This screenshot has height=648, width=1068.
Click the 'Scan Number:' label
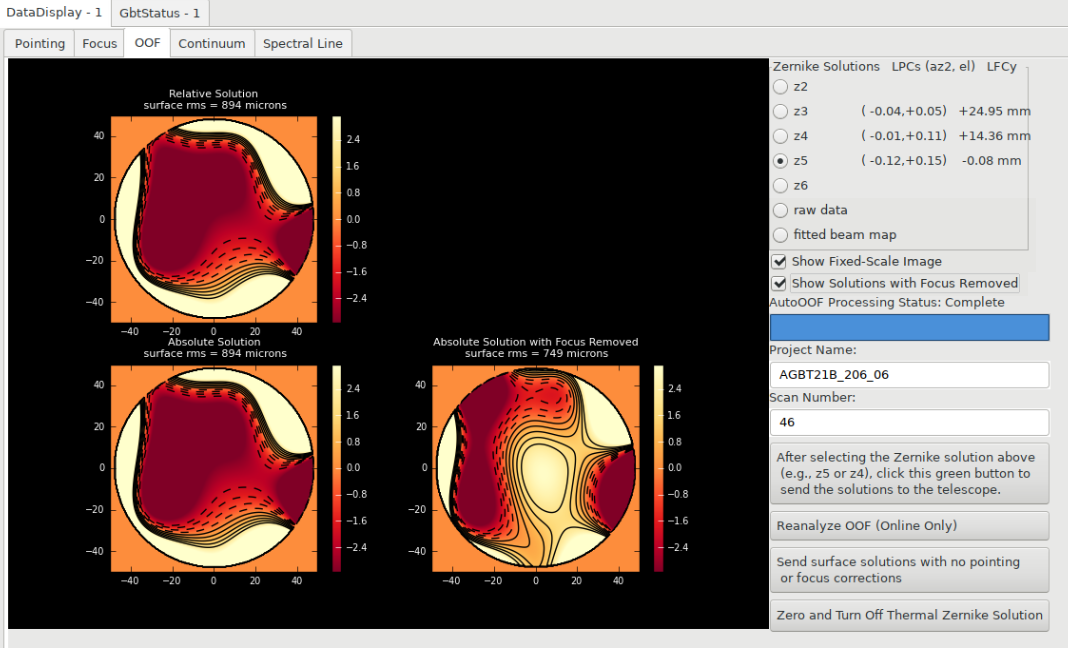point(813,397)
